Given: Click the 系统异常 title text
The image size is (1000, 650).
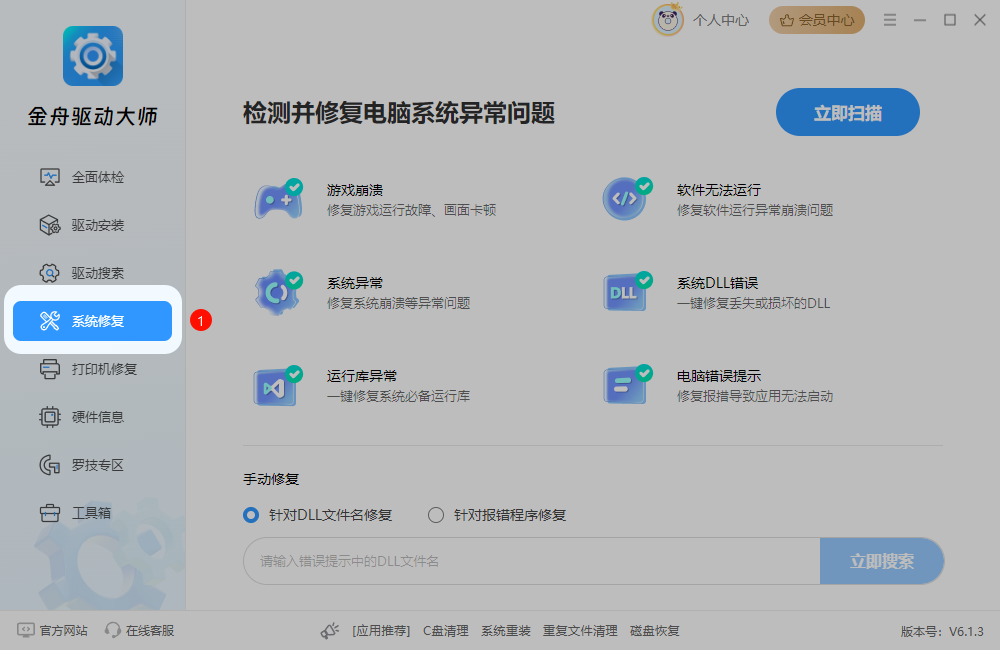Looking at the screenshot, I should pyautogui.click(x=355, y=283).
